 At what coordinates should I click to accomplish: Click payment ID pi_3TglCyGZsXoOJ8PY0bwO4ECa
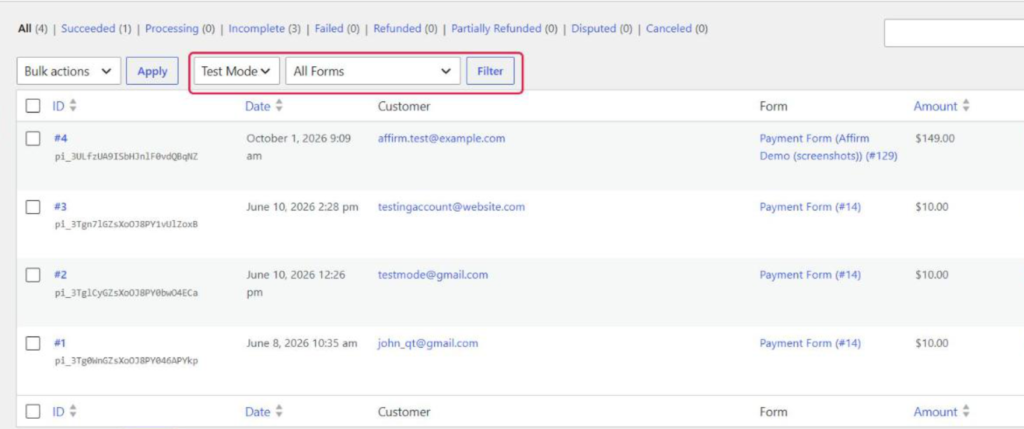pyautogui.click(x=125, y=293)
